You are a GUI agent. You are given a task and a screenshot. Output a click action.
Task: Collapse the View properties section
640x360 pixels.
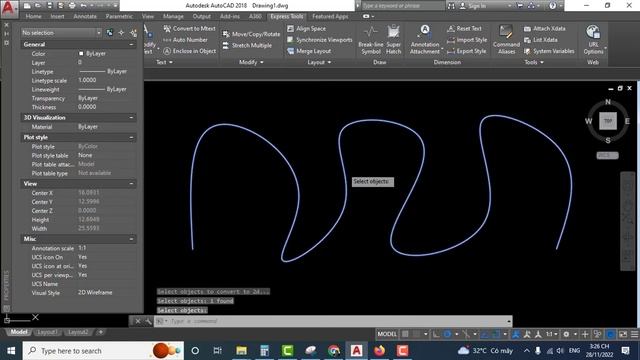tap(131, 184)
